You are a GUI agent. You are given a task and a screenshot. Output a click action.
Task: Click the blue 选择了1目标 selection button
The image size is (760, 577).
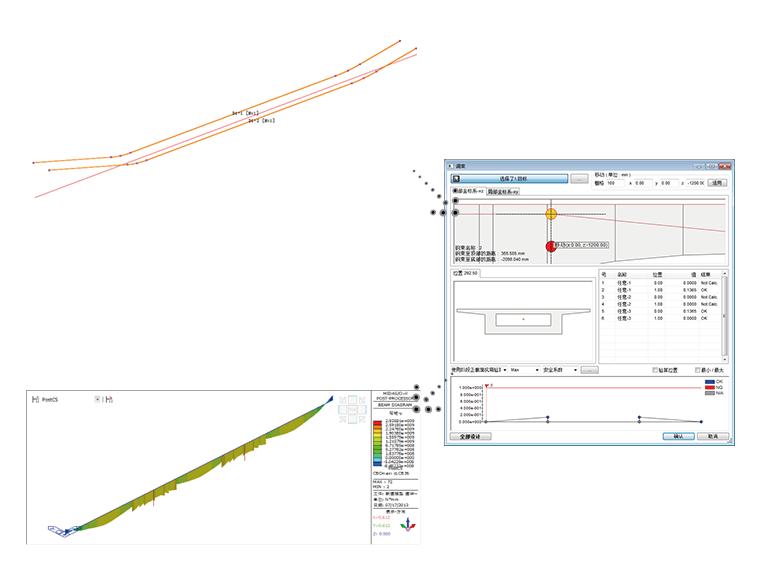509,179
